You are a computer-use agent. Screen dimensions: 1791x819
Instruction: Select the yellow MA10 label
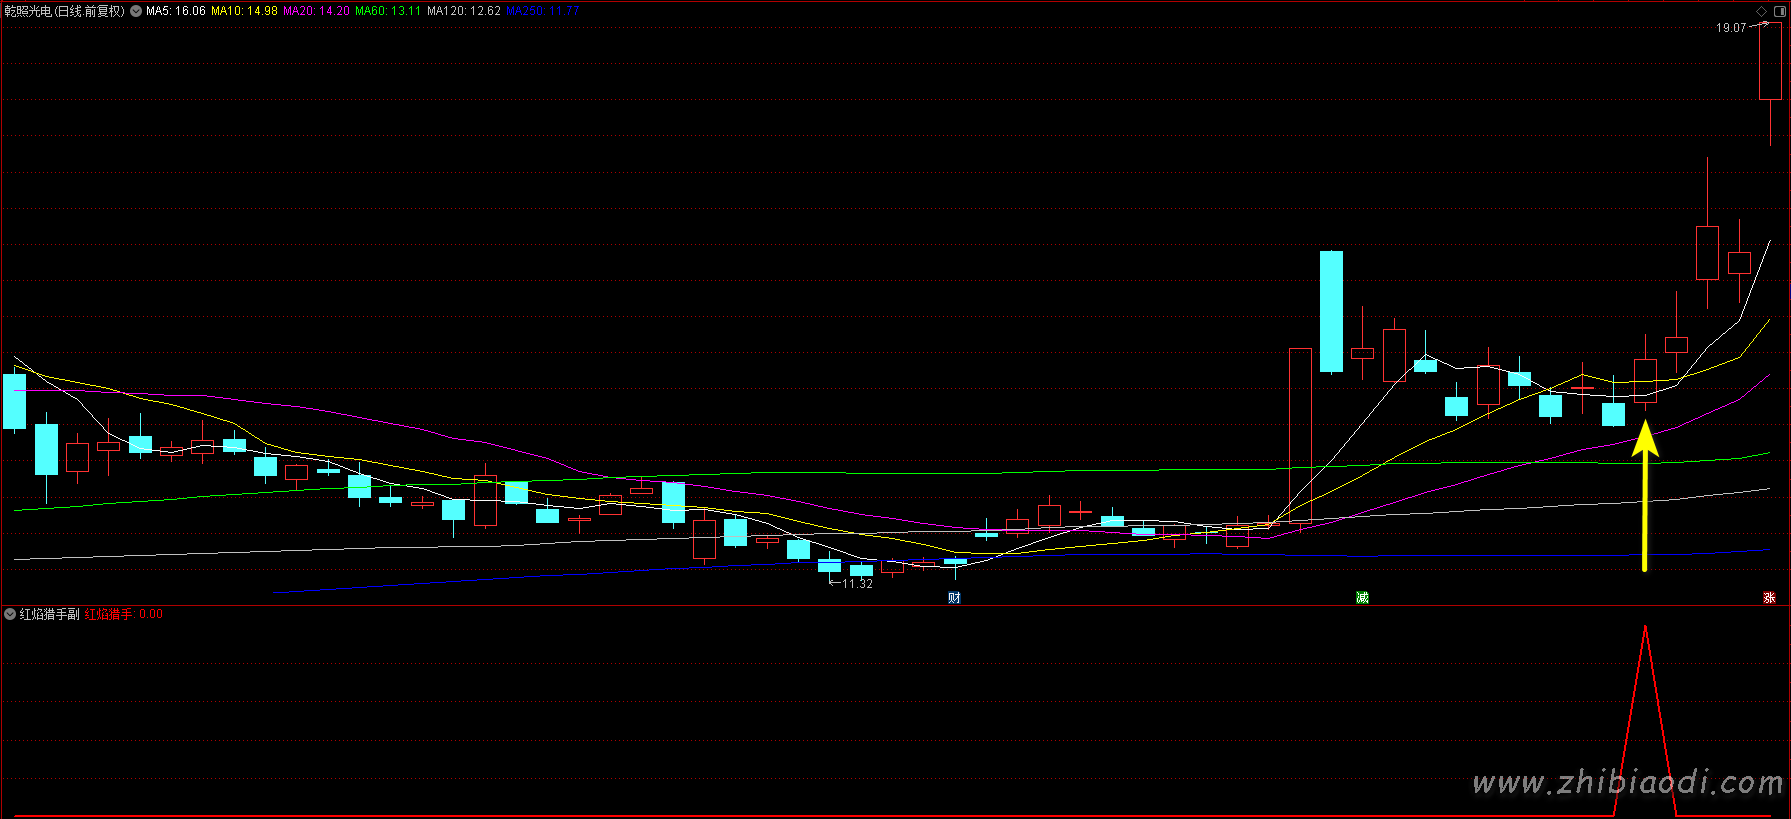pos(244,11)
